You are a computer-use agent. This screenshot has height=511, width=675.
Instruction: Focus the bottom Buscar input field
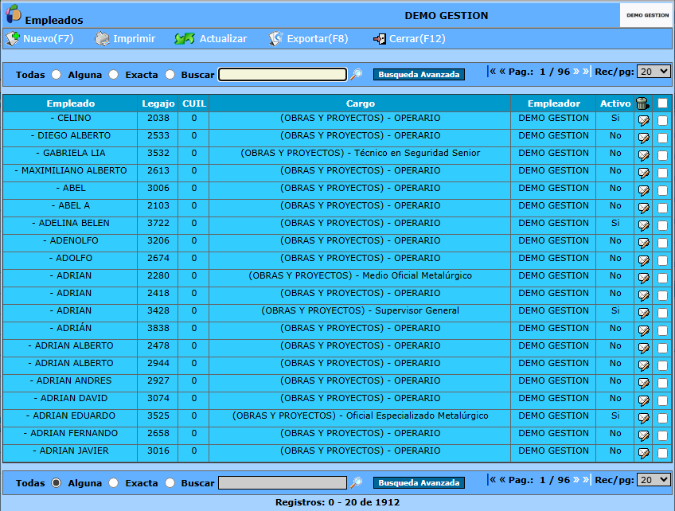tap(282, 483)
